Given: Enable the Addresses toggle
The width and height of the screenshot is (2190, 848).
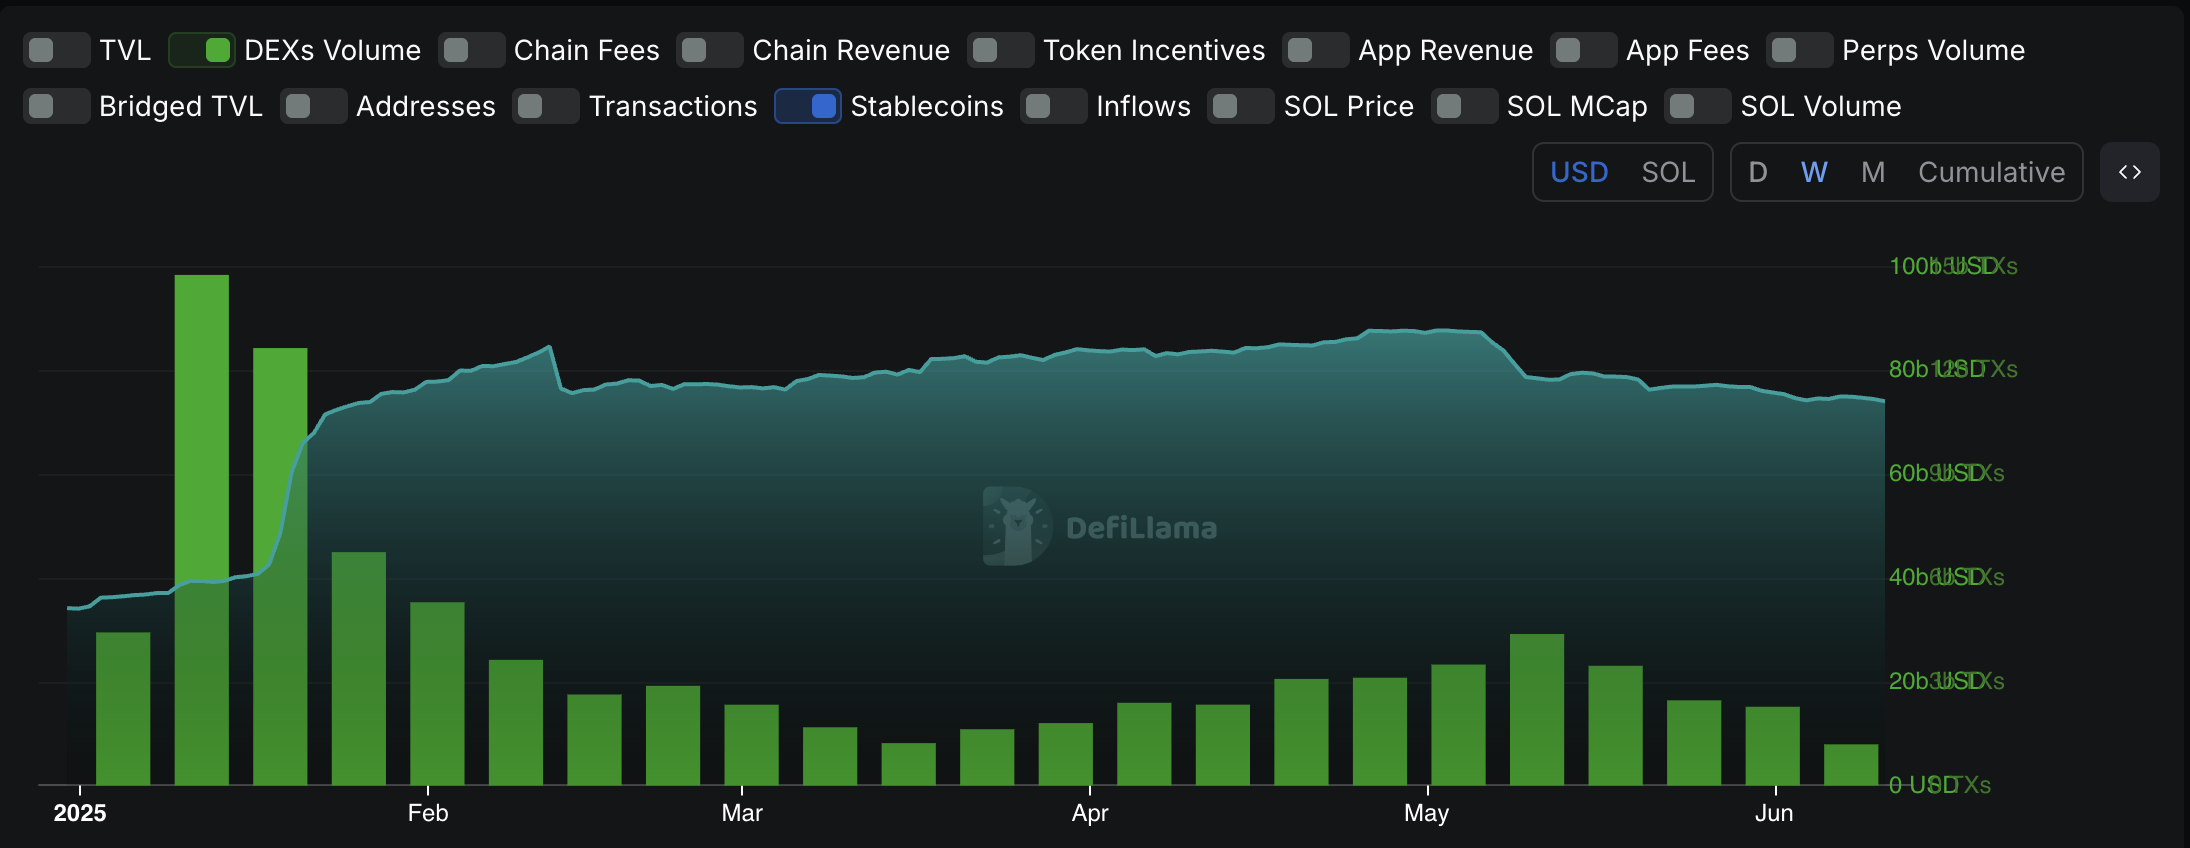Looking at the screenshot, I should (x=314, y=106).
